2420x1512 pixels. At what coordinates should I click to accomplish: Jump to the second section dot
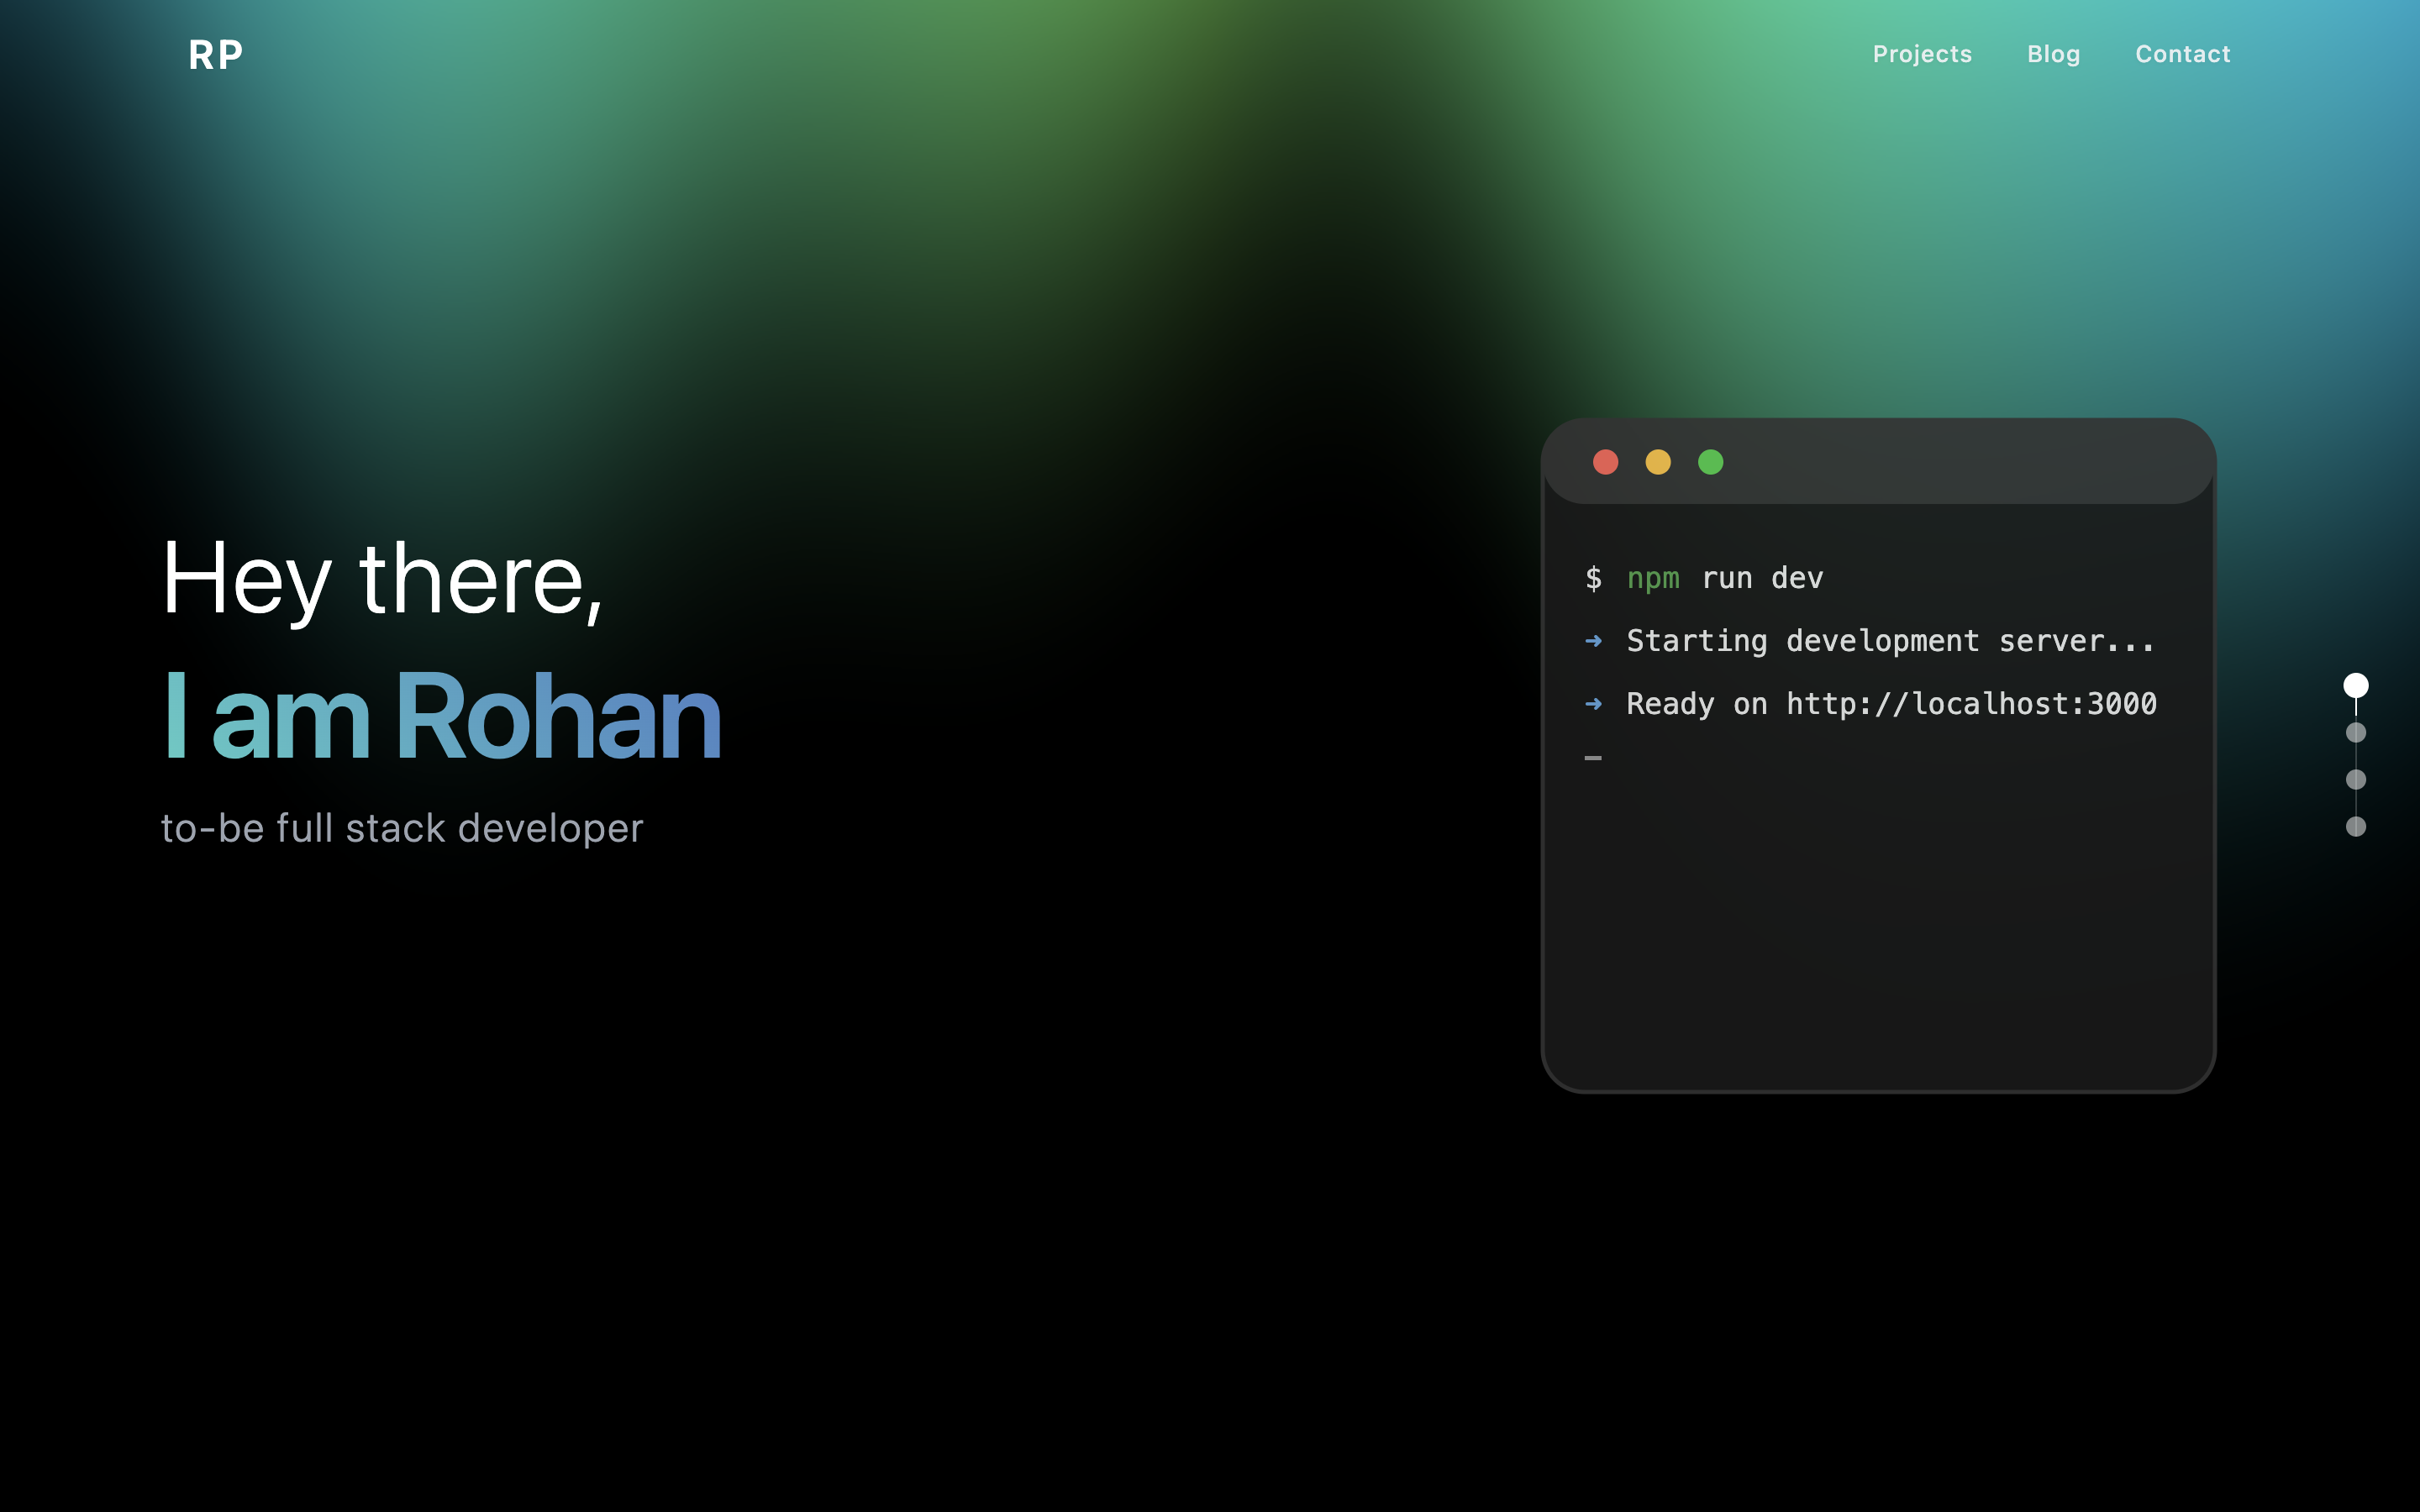coord(2356,732)
